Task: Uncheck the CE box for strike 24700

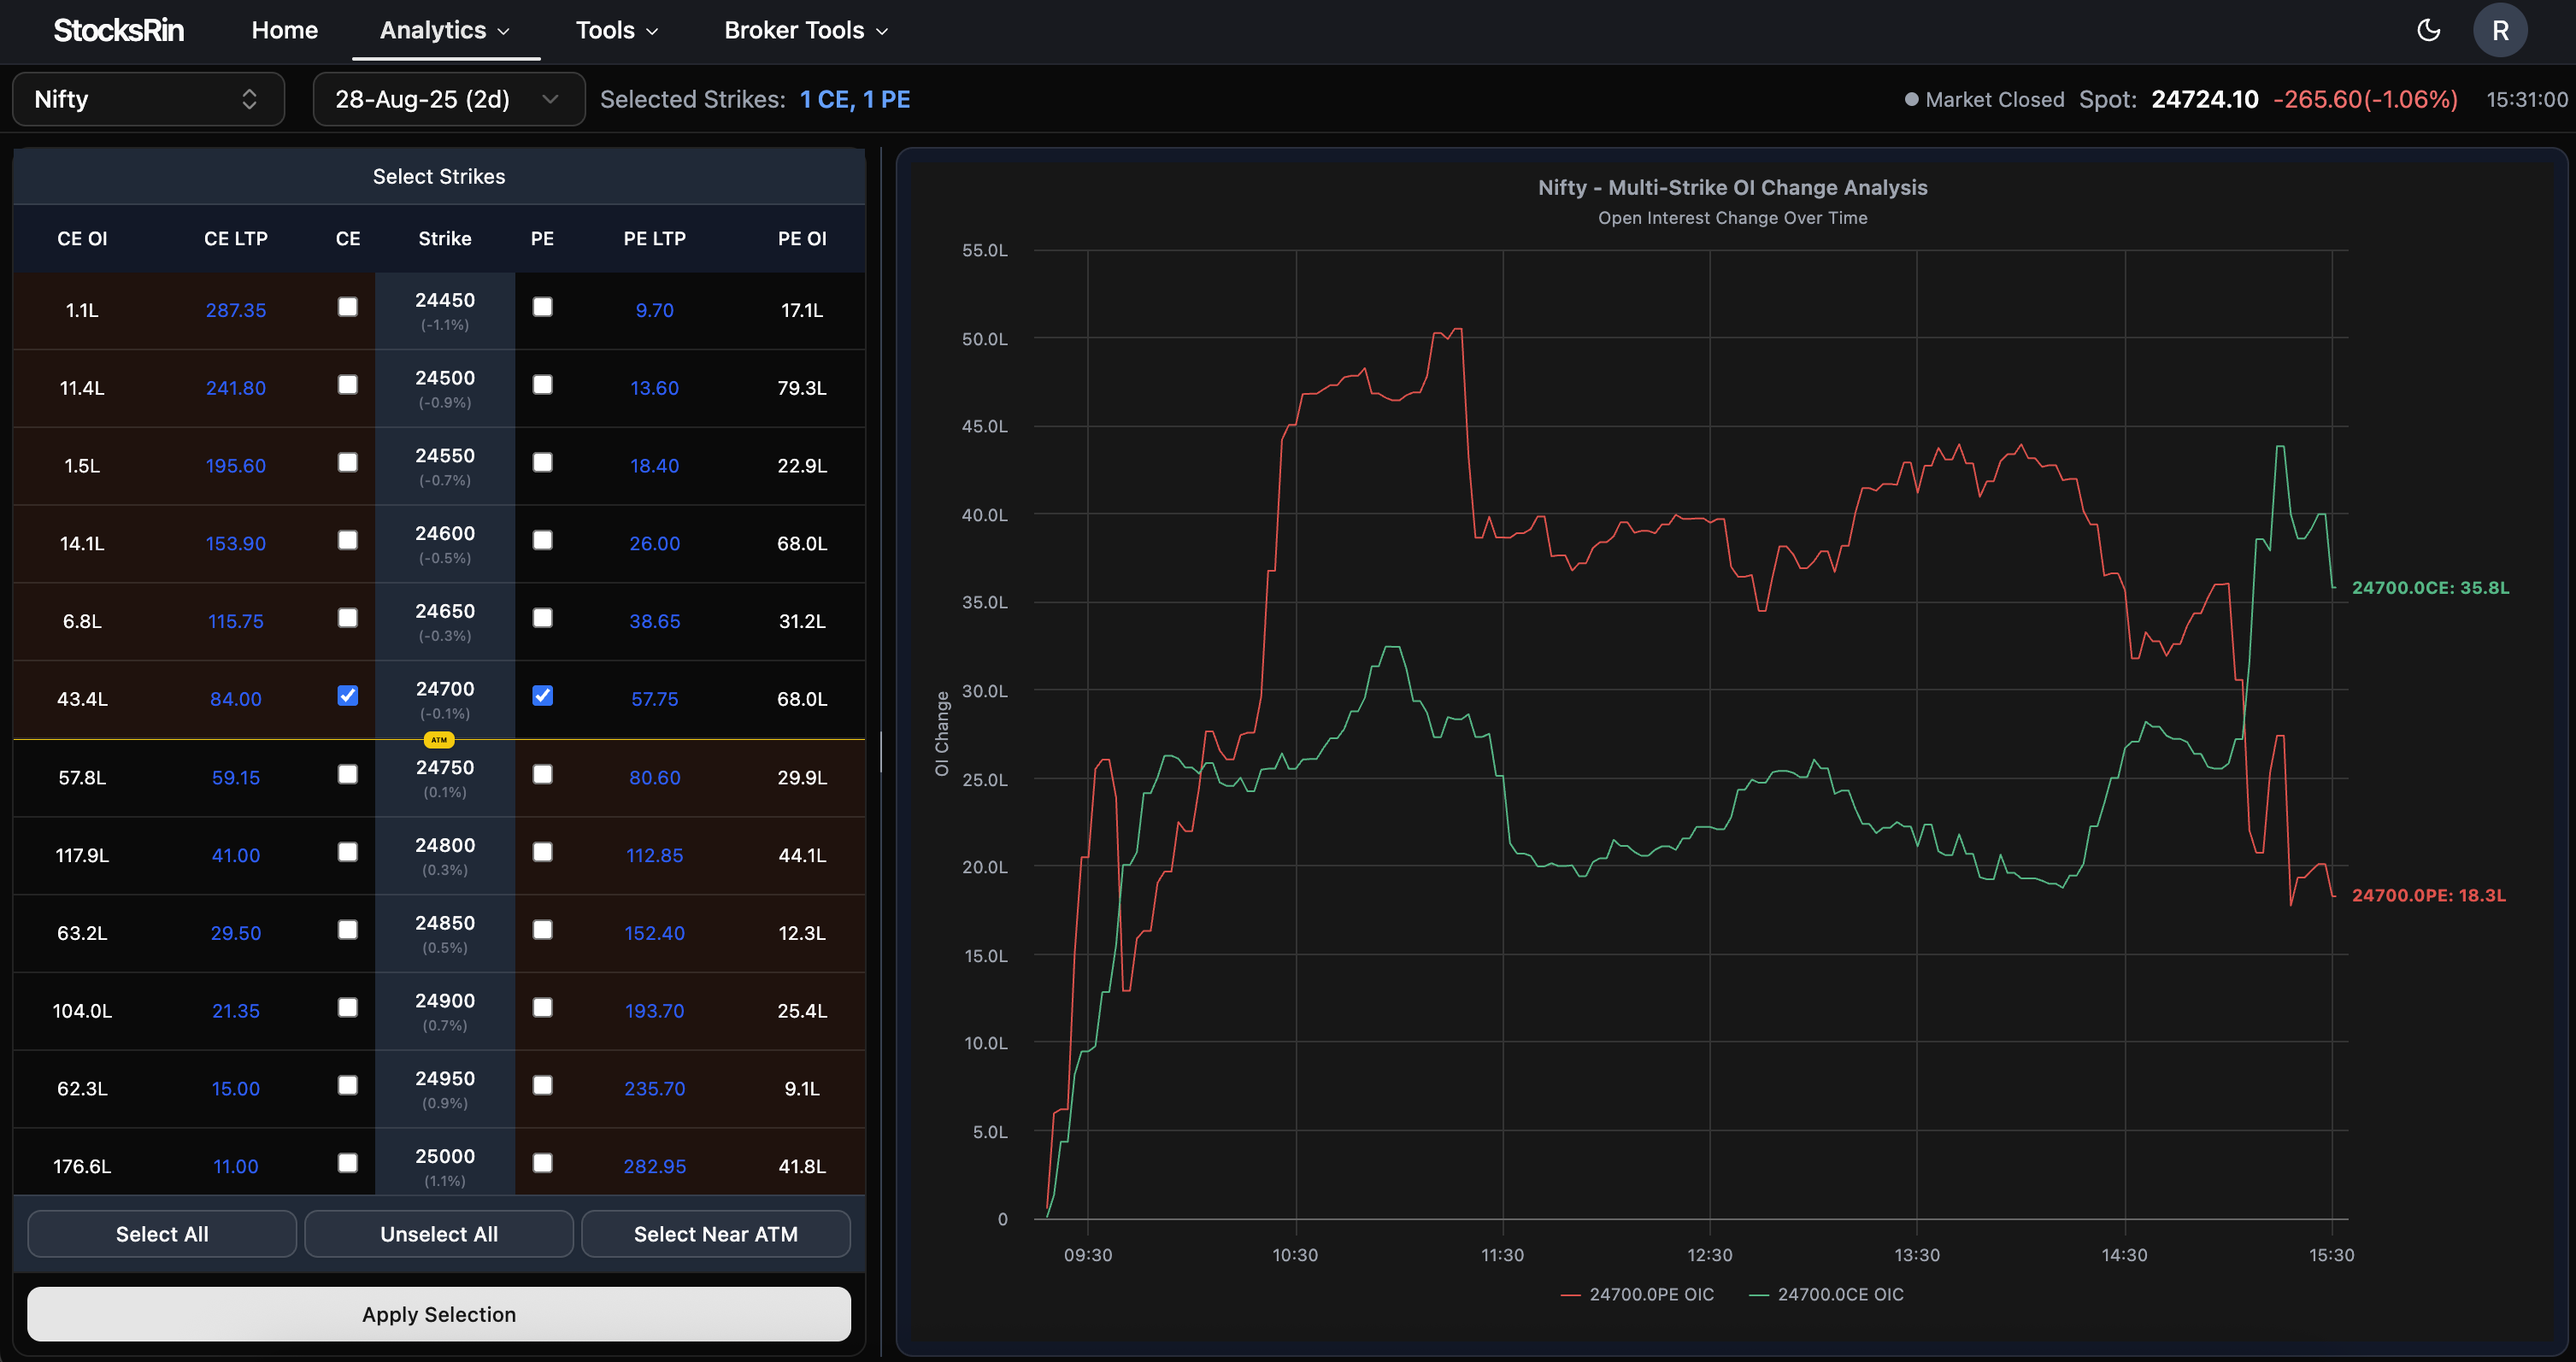Action: [x=348, y=696]
